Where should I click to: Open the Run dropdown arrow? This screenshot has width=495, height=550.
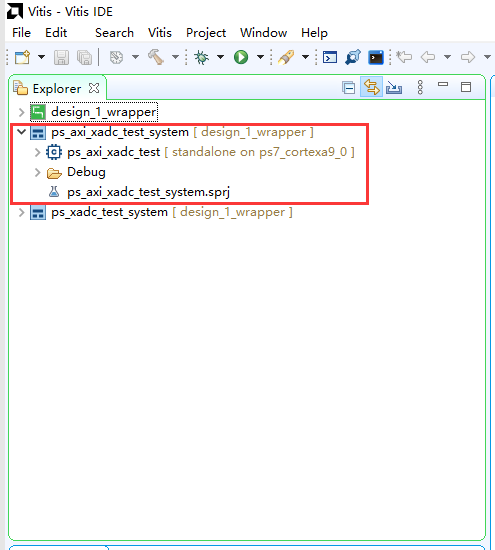tap(260, 57)
